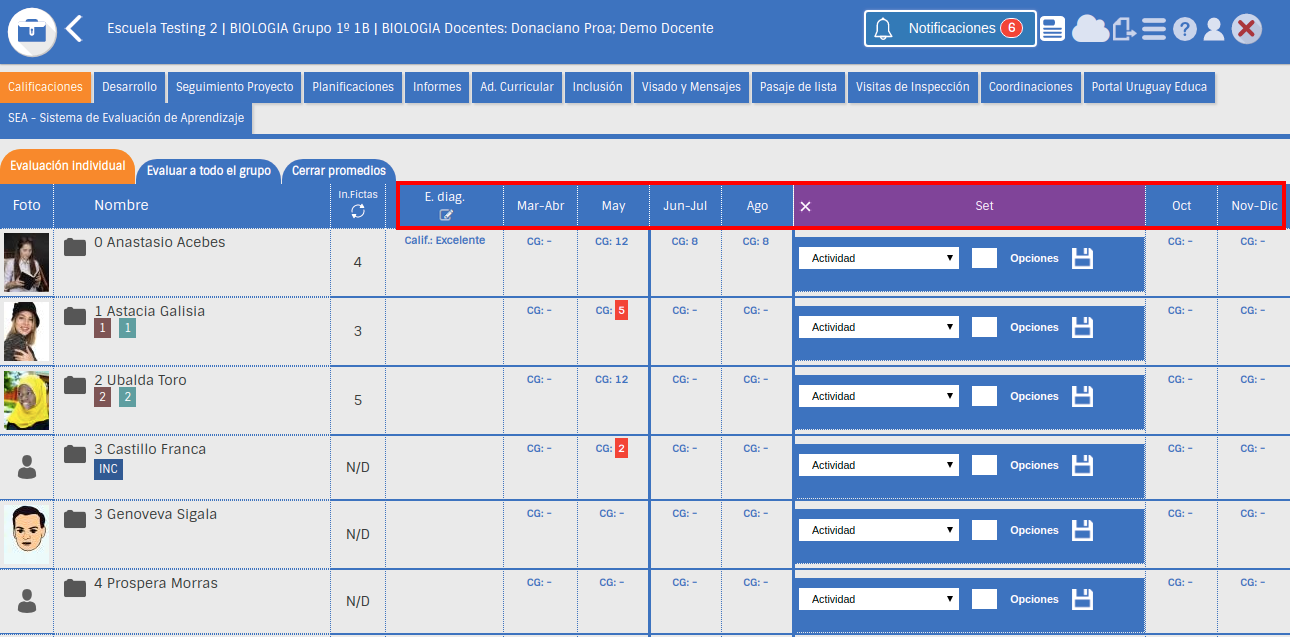1290x637 pixels.
Task: Open the Portal Uruguay Educa tab
Action: 1149,87
